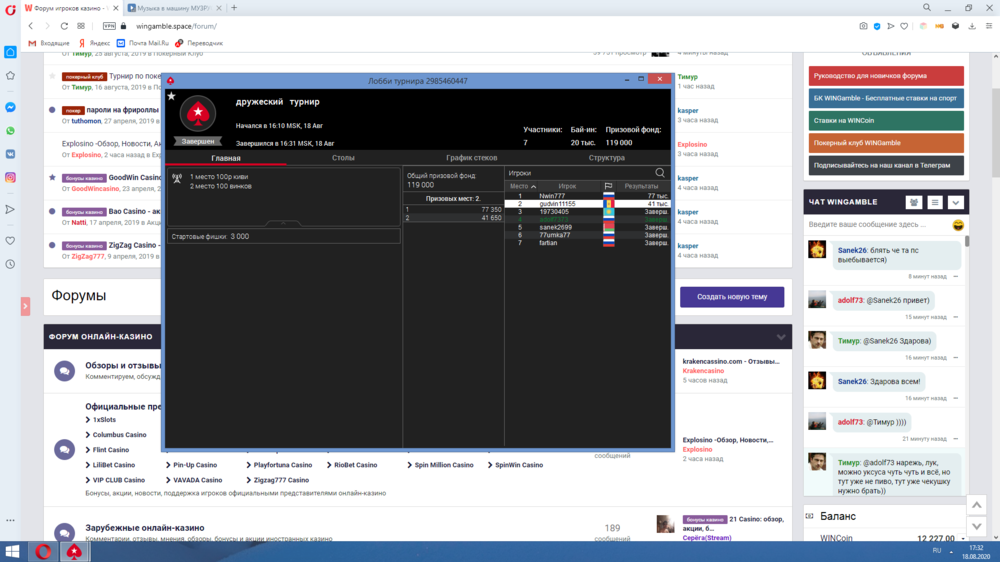The width and height of the screenshot is (1000, 562).
Task: Open the VK messenger in the Opera sidebar
Action: click(10, 154)
